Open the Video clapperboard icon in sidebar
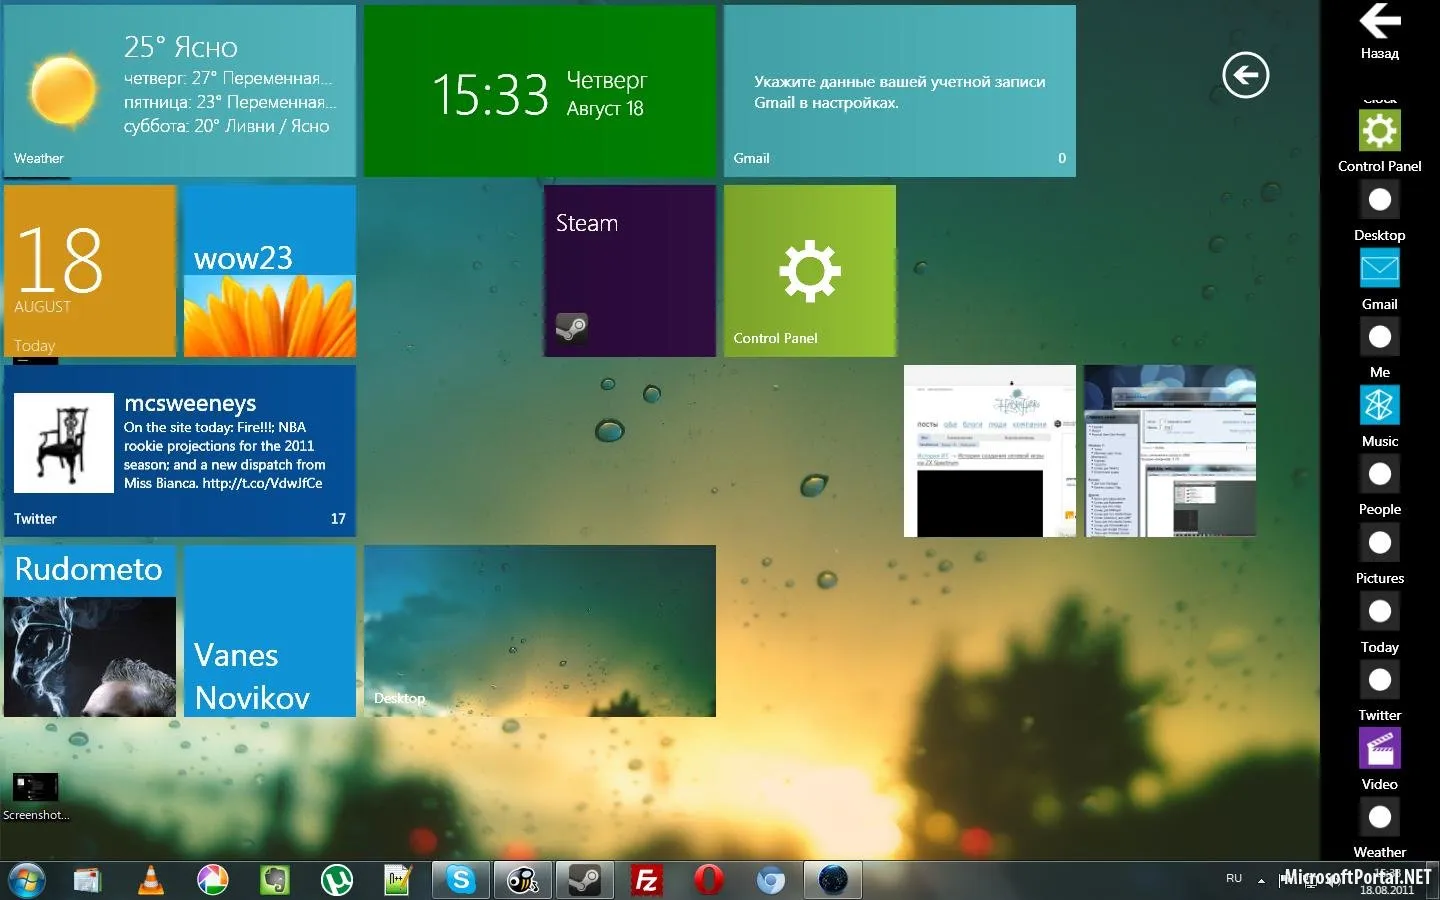 click(x=1379, y=749)
